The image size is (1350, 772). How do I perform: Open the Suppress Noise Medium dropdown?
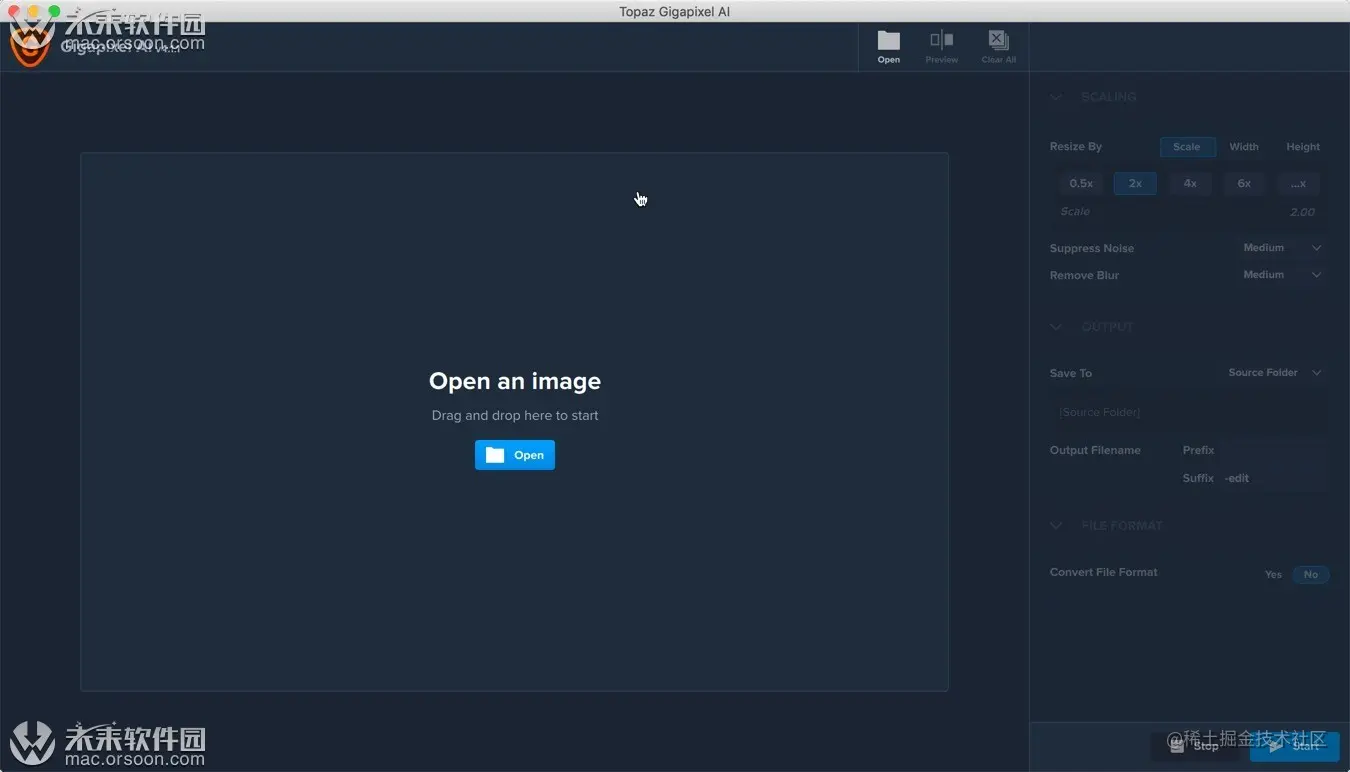pos(1282,248)
